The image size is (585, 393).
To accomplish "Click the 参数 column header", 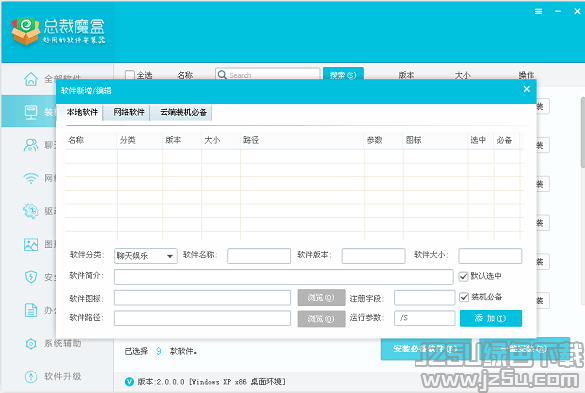I will click(383, 140).
